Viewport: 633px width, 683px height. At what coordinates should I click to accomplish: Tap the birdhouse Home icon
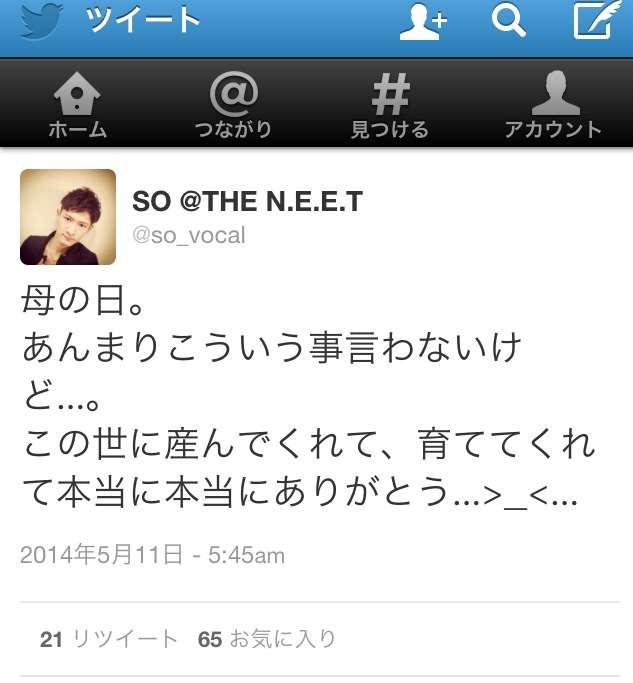pyautogui.click(x=77, y=94)
